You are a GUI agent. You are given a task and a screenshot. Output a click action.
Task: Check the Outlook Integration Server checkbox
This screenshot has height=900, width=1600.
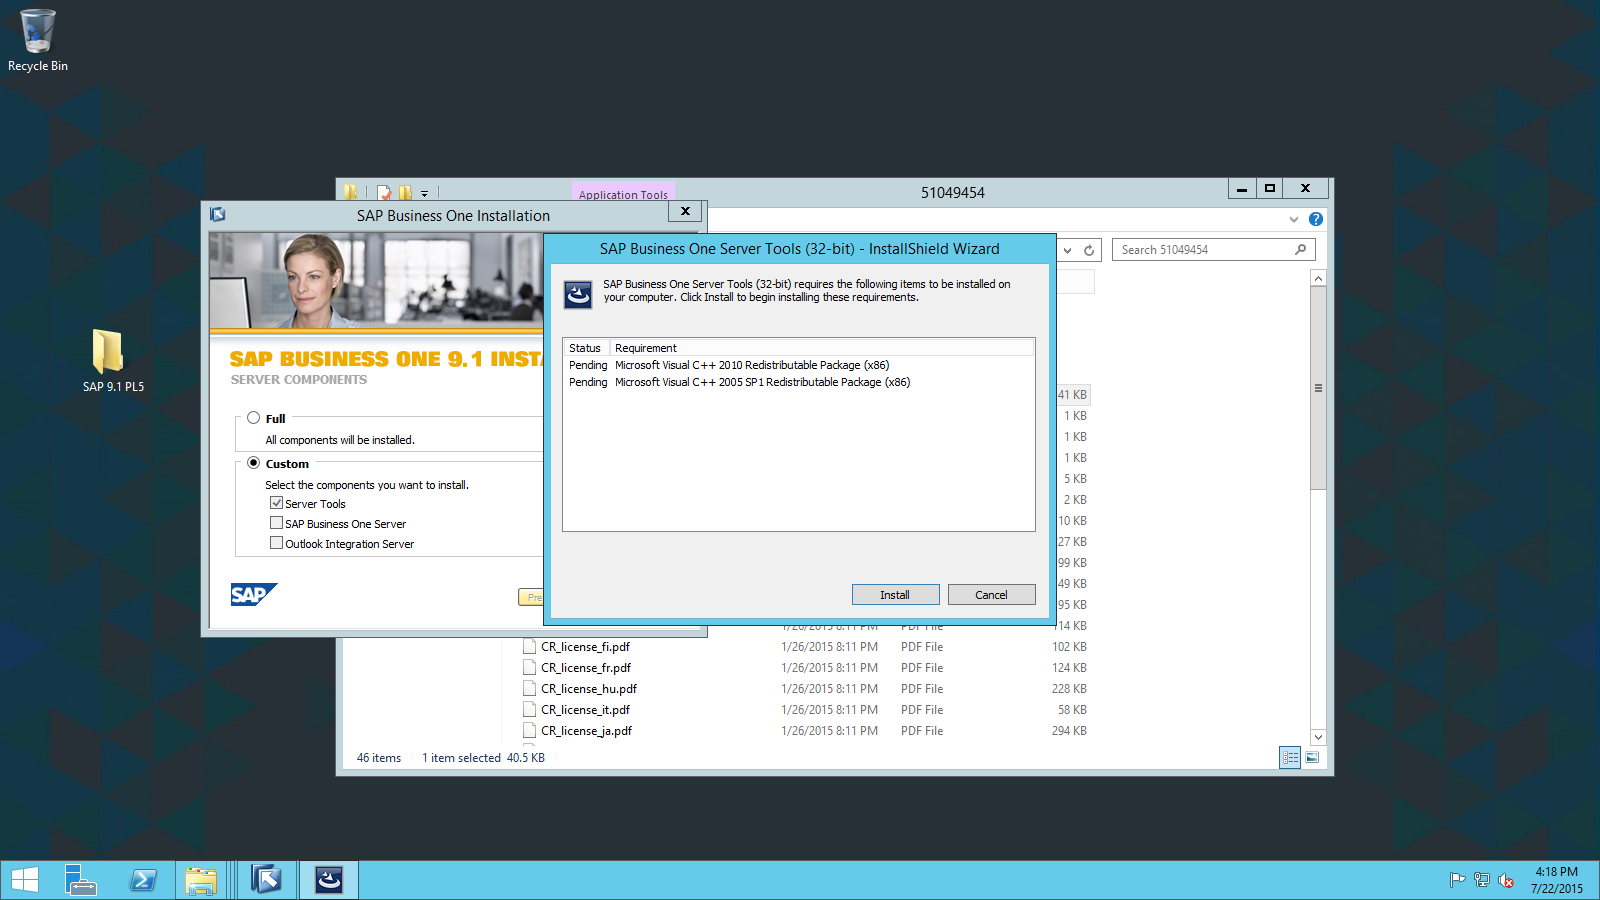276,543
